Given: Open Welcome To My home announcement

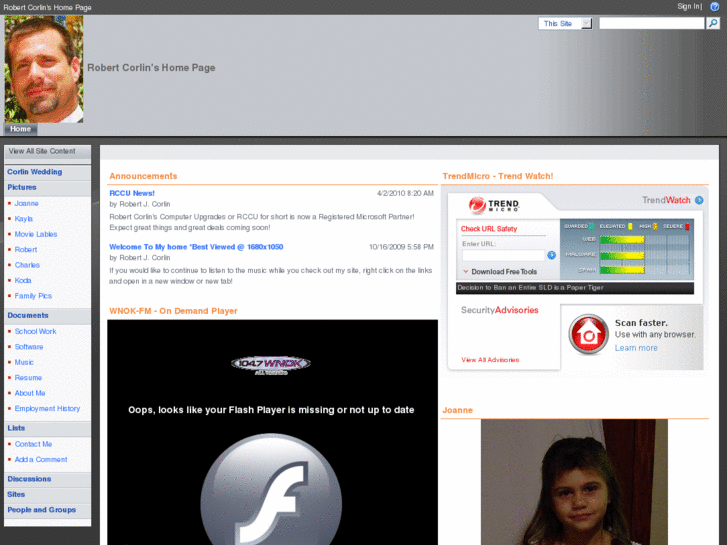Looking at the screenshot, I should [x=196, y=247].
